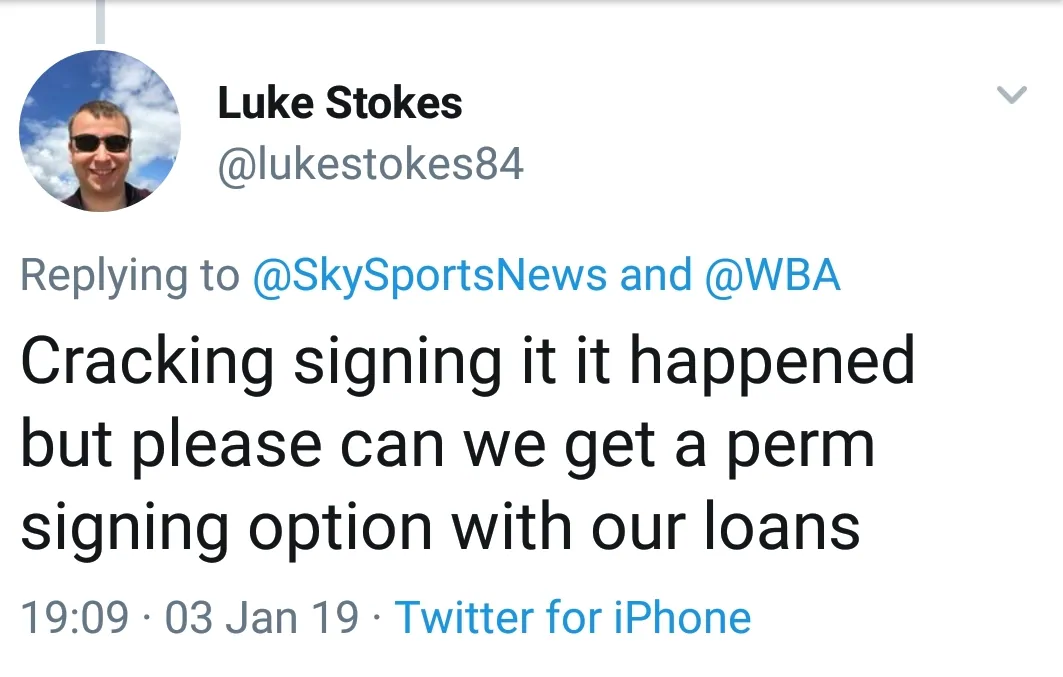
Task: Click the word 'and' between mentions
Action: (655, 275)
